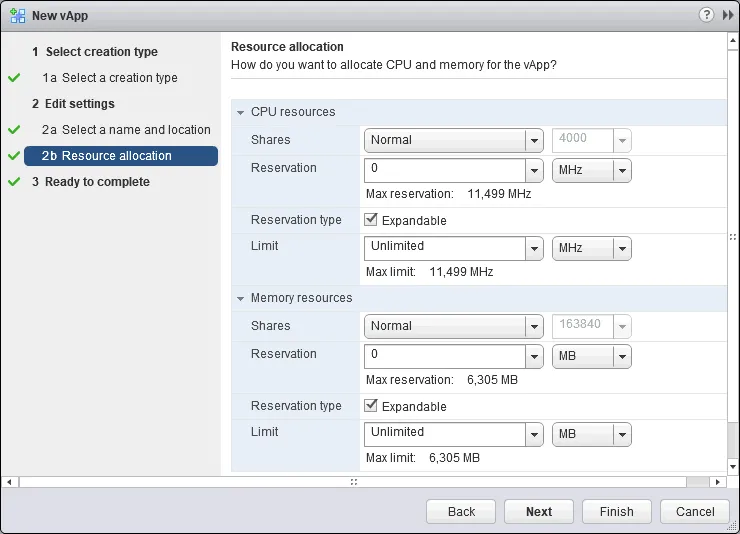This screenshot has width=740, height=534.
Task: Click the Finish button
Action: pos(616,512)
